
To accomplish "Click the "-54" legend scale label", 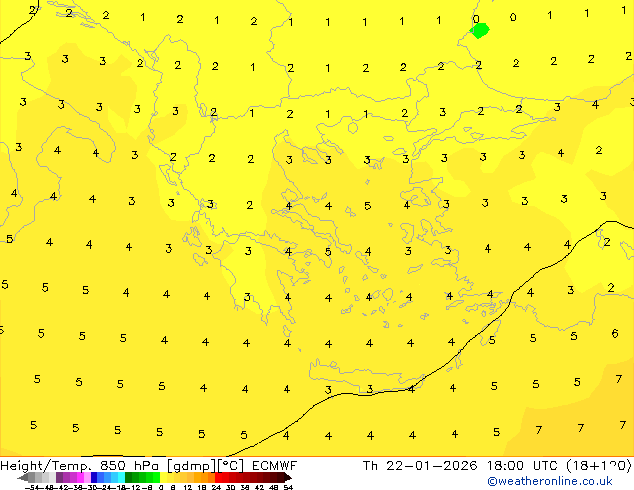I will [32, 487].
